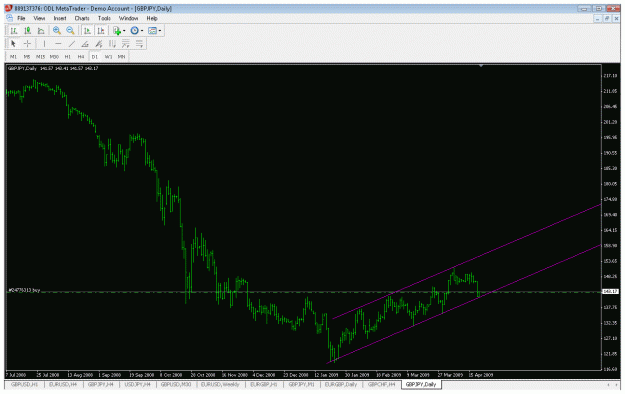The height and width of the screenshot is (394, 625).
Task: Switch to GBPCHF,H4 chart tab
Action: click(x=381, y=384)
